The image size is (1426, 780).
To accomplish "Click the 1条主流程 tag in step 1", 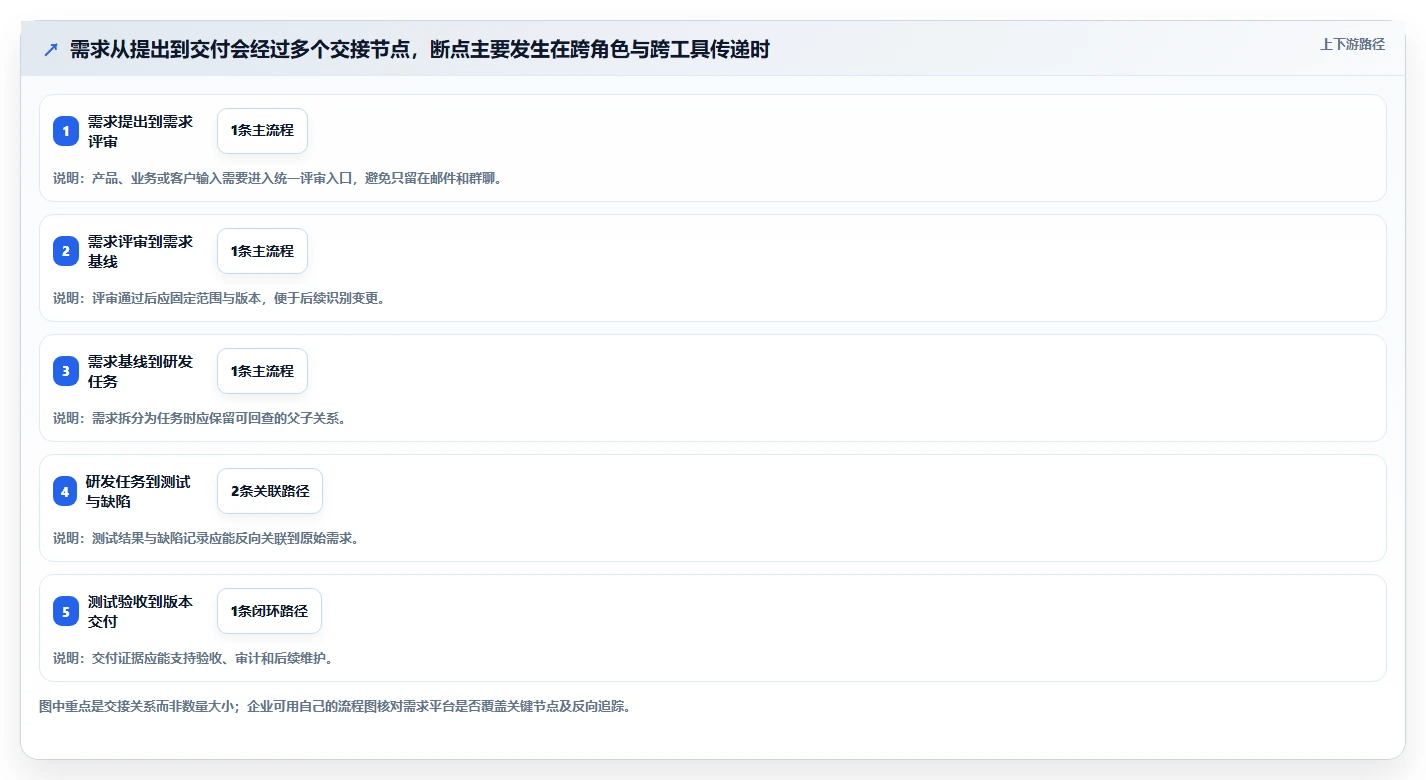I will click(x=262, y=131).
